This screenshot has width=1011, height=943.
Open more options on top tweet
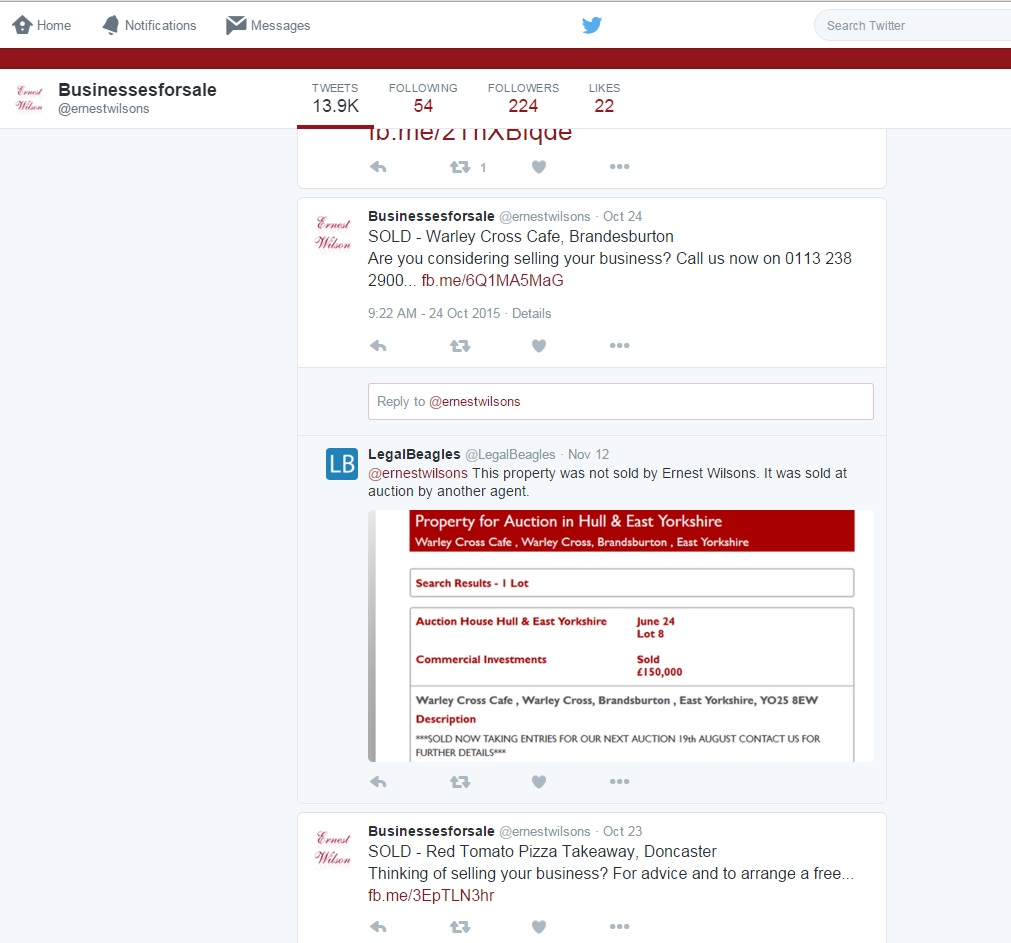point(620,167)
